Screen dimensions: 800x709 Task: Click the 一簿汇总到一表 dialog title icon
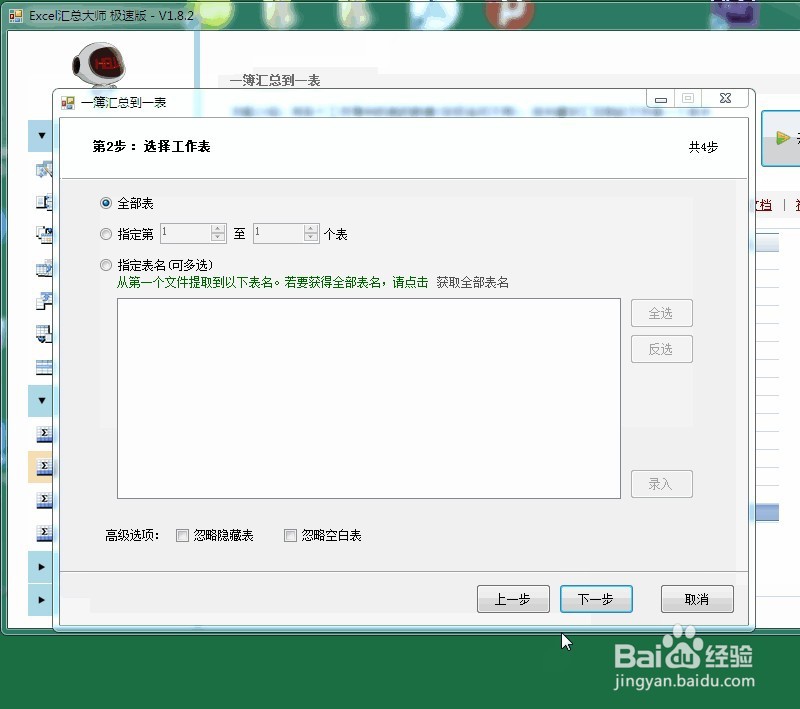pos(68,103)
